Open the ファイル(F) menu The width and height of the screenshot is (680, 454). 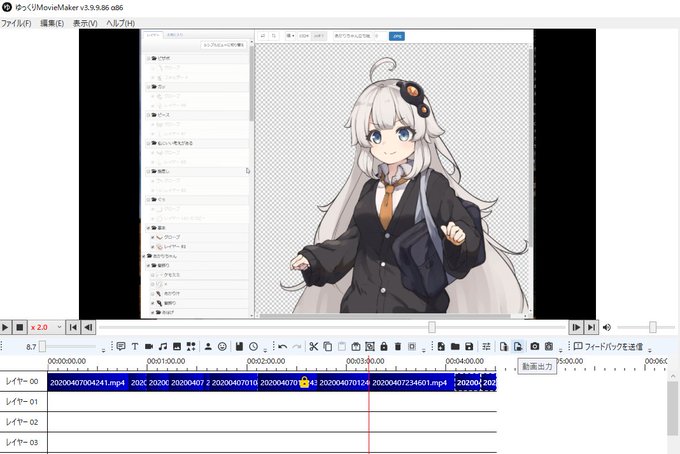coord(16,23)
